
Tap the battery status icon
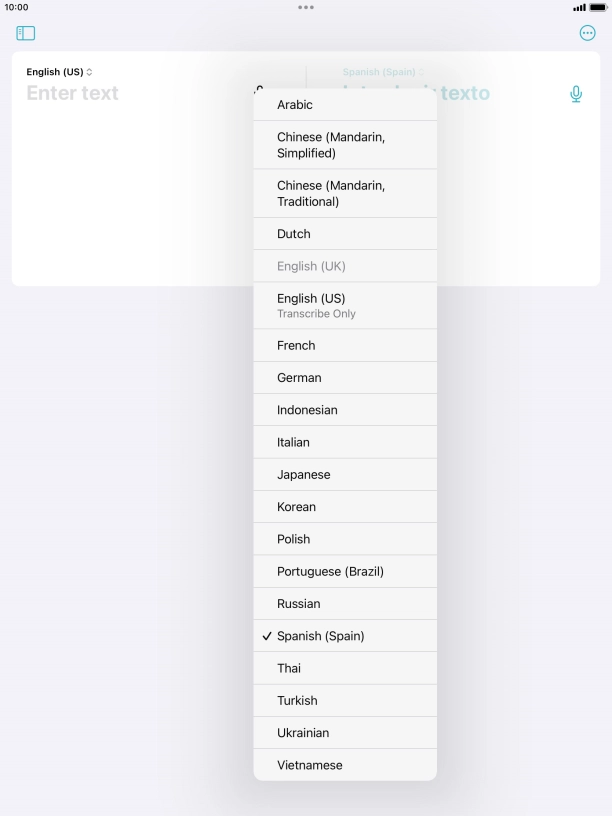point(598,7)
